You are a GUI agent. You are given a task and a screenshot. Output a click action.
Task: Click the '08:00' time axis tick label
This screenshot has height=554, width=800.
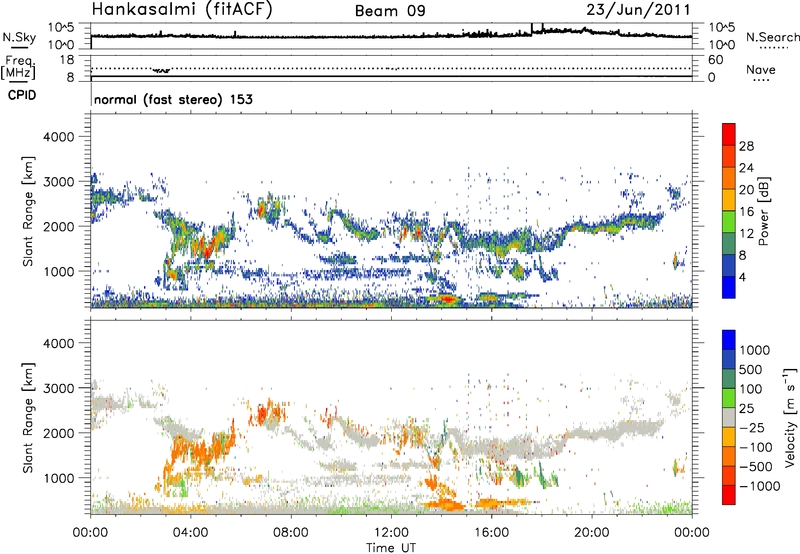point(291,533)
